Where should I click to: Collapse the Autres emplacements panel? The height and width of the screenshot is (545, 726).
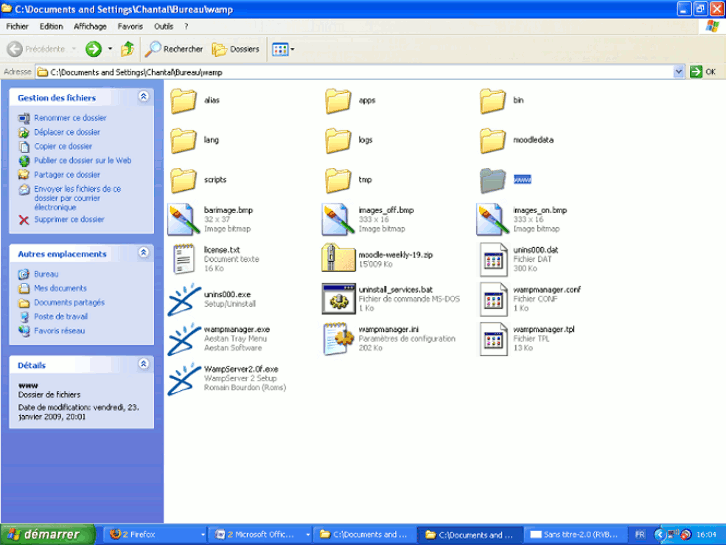144,253
